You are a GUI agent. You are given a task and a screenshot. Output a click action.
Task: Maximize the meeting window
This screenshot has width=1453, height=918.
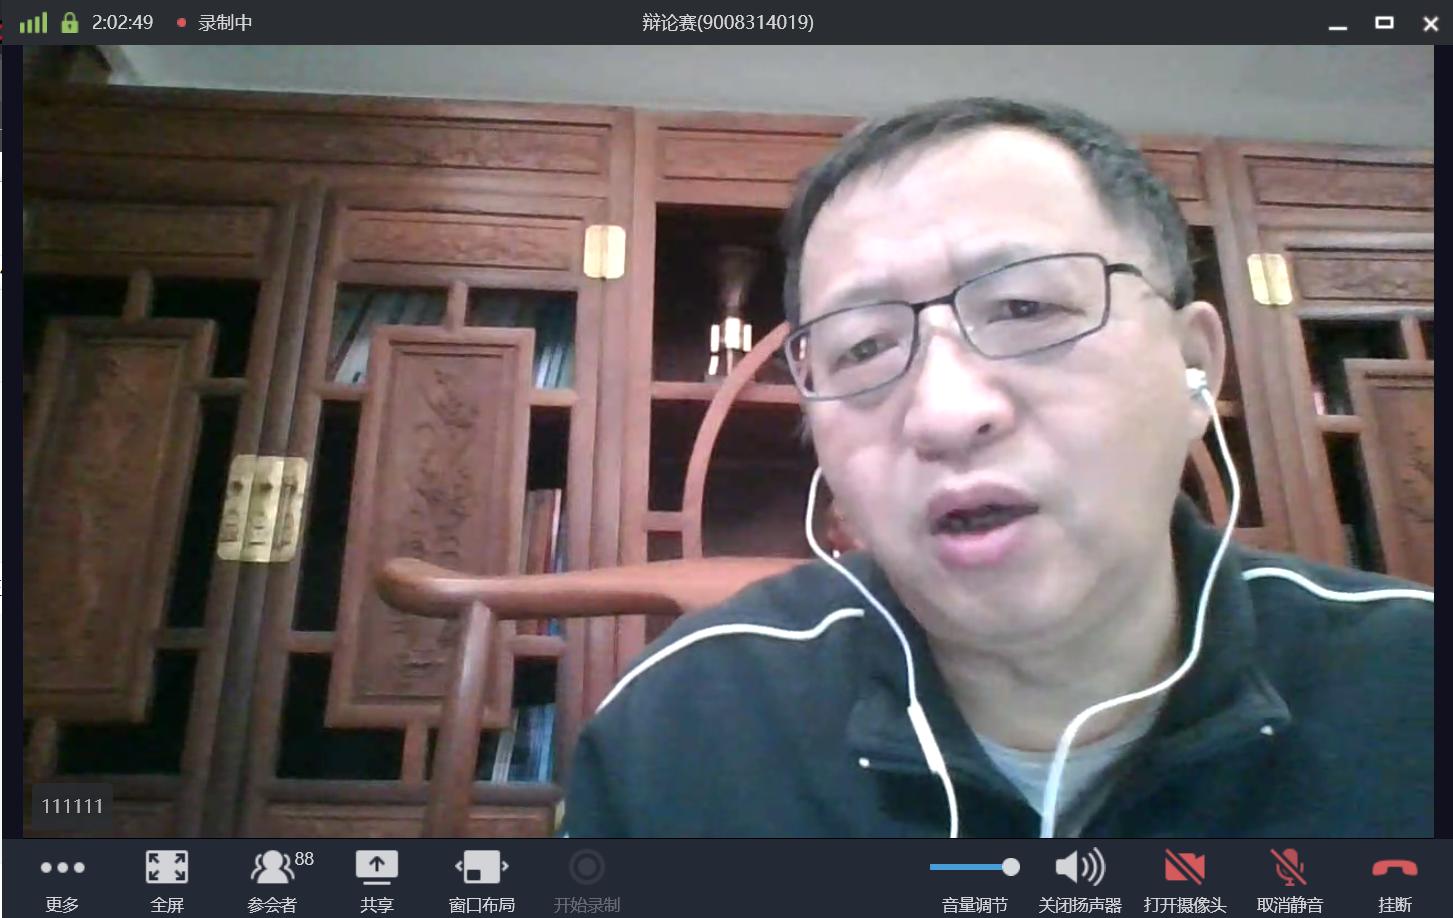point(1385,23)
